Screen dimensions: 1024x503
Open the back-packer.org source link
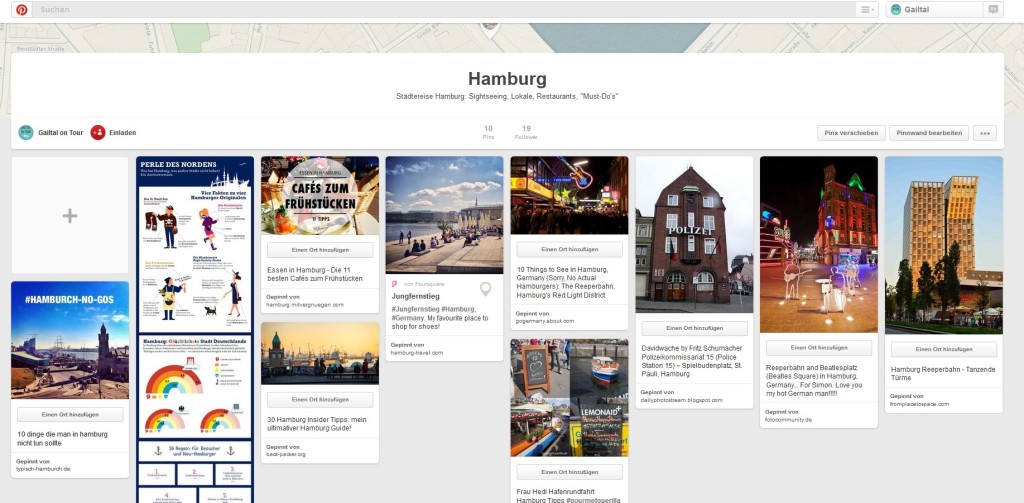click(286, 454)
